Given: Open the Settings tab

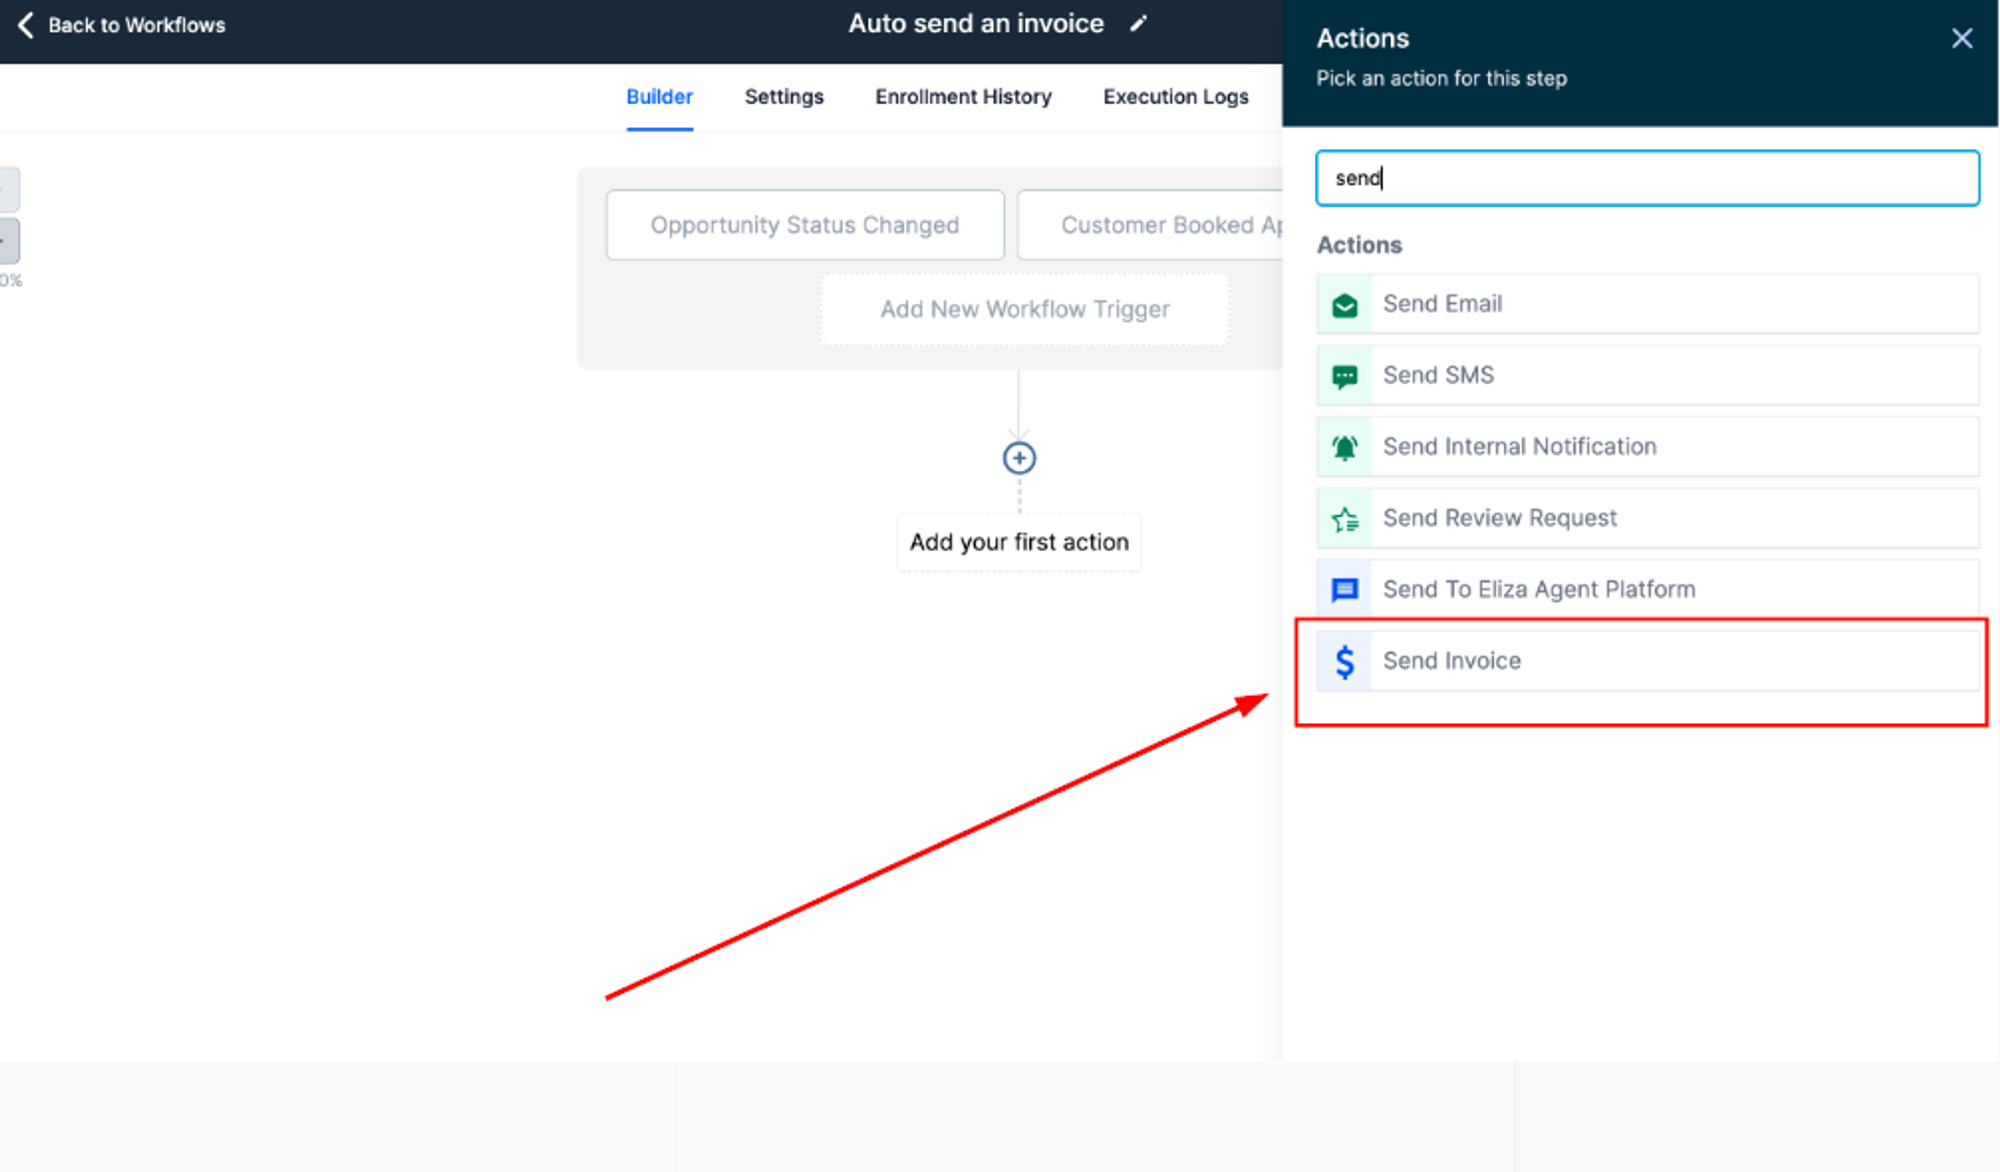Looking at the screenshot, I should coord(784,97).
